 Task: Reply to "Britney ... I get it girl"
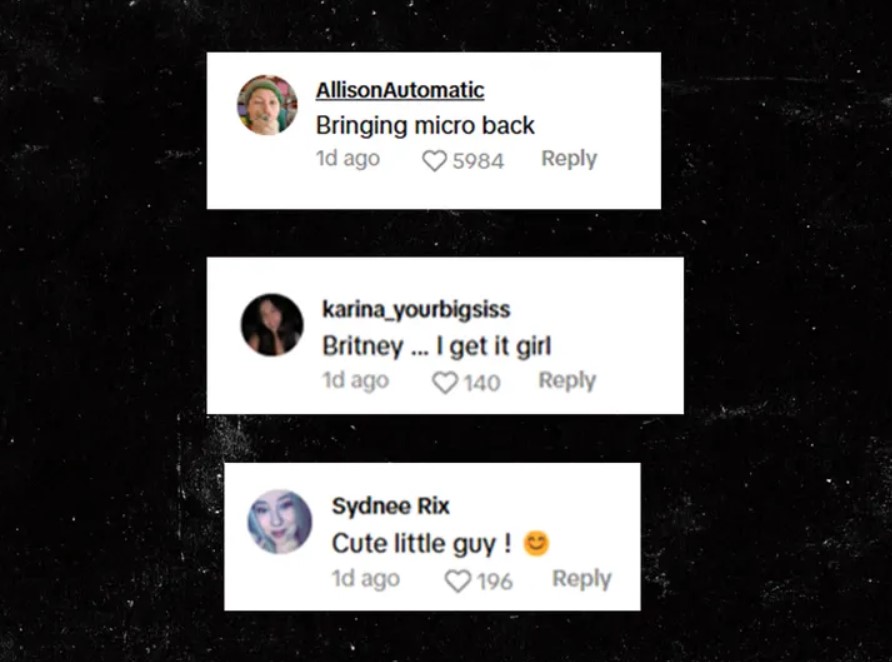coord(567,380)
